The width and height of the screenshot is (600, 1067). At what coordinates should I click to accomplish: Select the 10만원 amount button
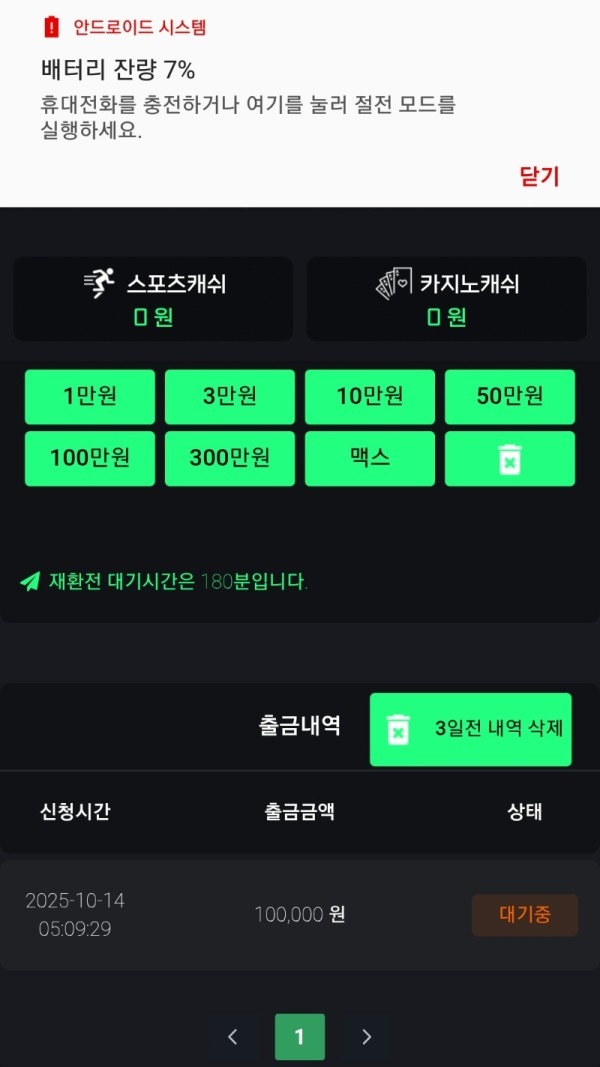click(x=370, y=397)
